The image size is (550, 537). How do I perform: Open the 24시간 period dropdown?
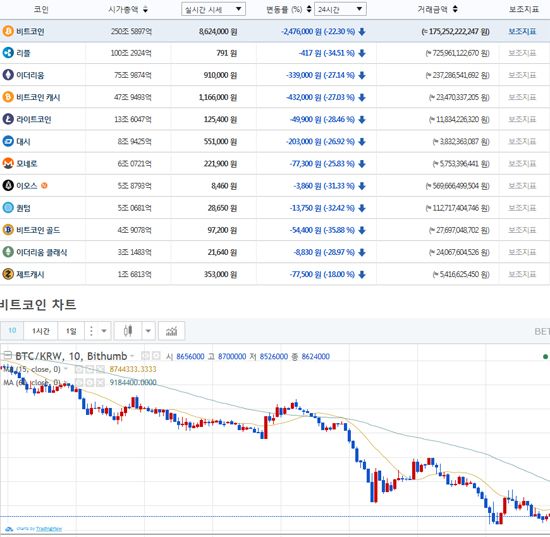340,9
